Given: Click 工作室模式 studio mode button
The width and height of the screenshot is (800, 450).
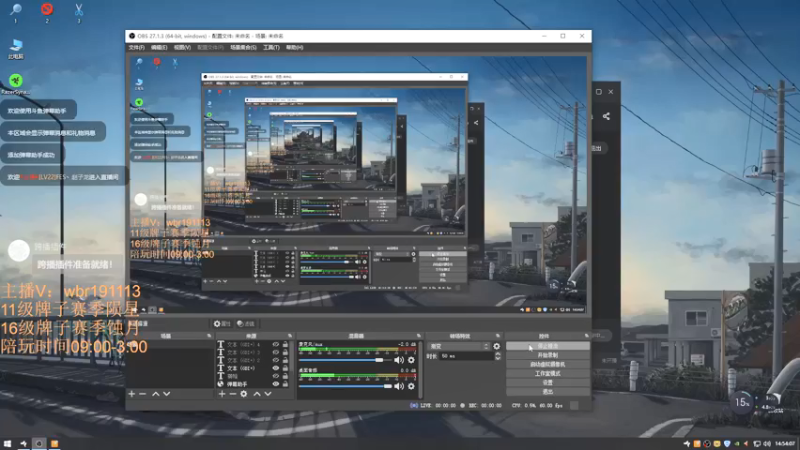Looking at the screenshot, I should click(547, 373).
